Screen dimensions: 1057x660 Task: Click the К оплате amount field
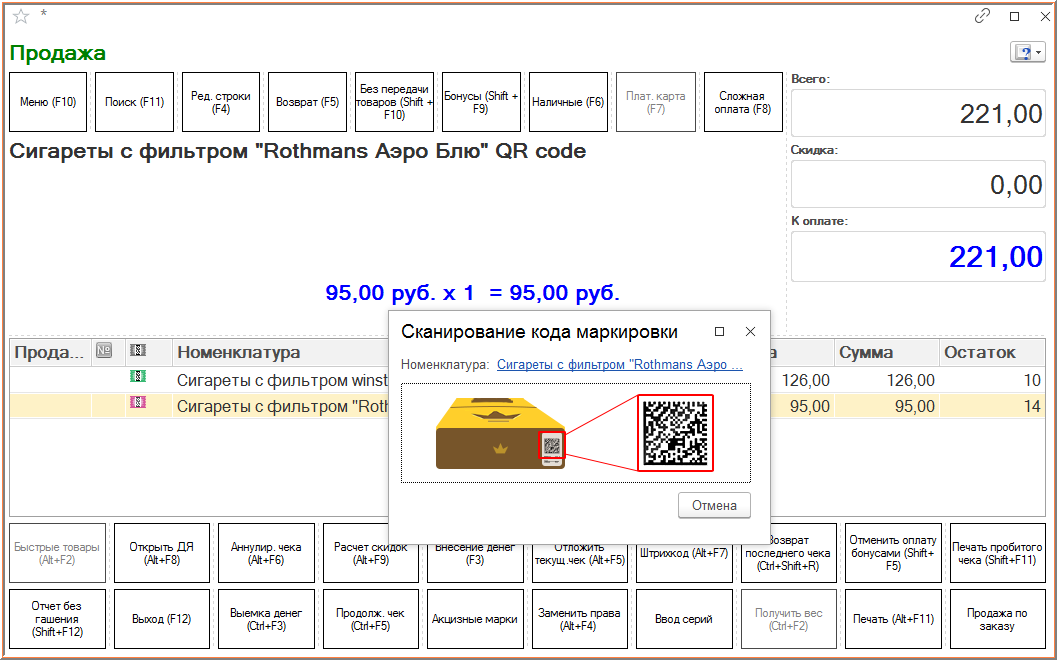[x=918, y=257]
